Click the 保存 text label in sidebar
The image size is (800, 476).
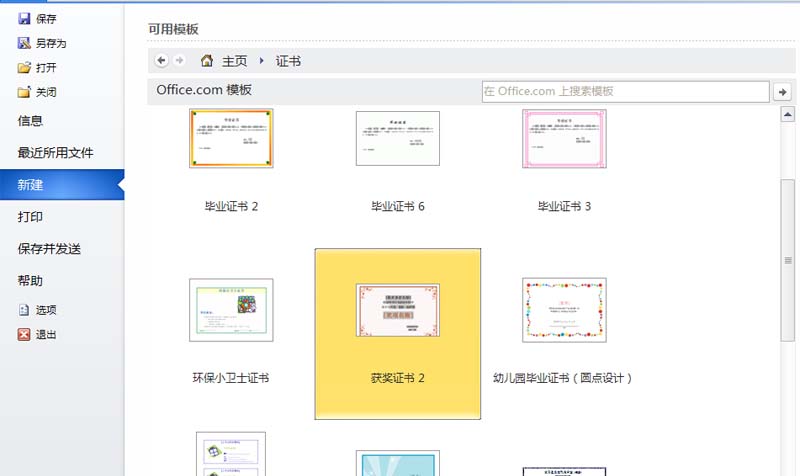pyautogui.click(x=46, y=19)
